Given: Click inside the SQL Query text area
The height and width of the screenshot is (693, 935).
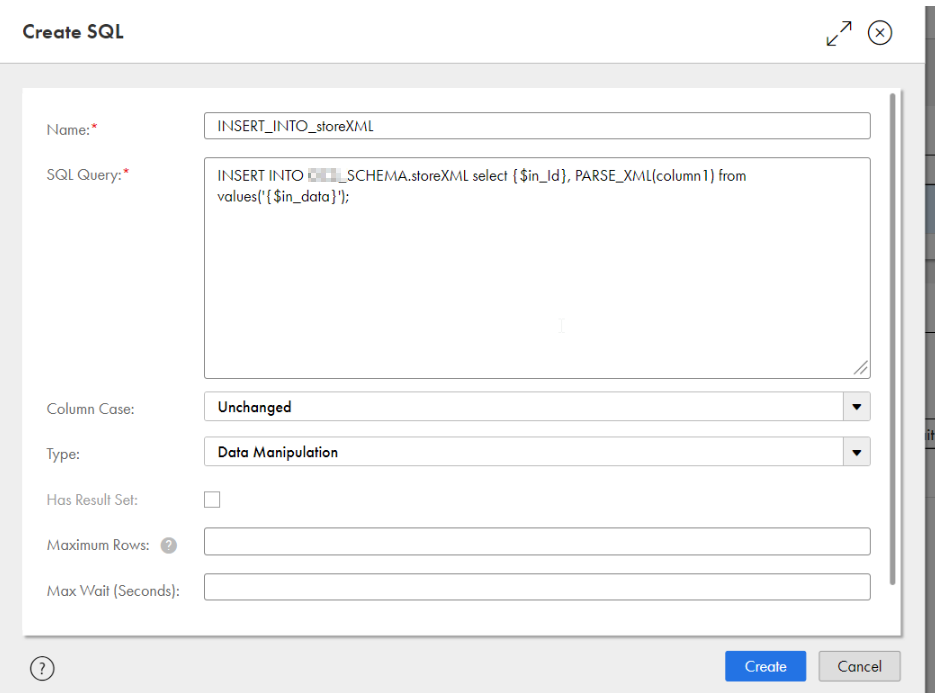Looking at the screenshot, I should point(537,268).
